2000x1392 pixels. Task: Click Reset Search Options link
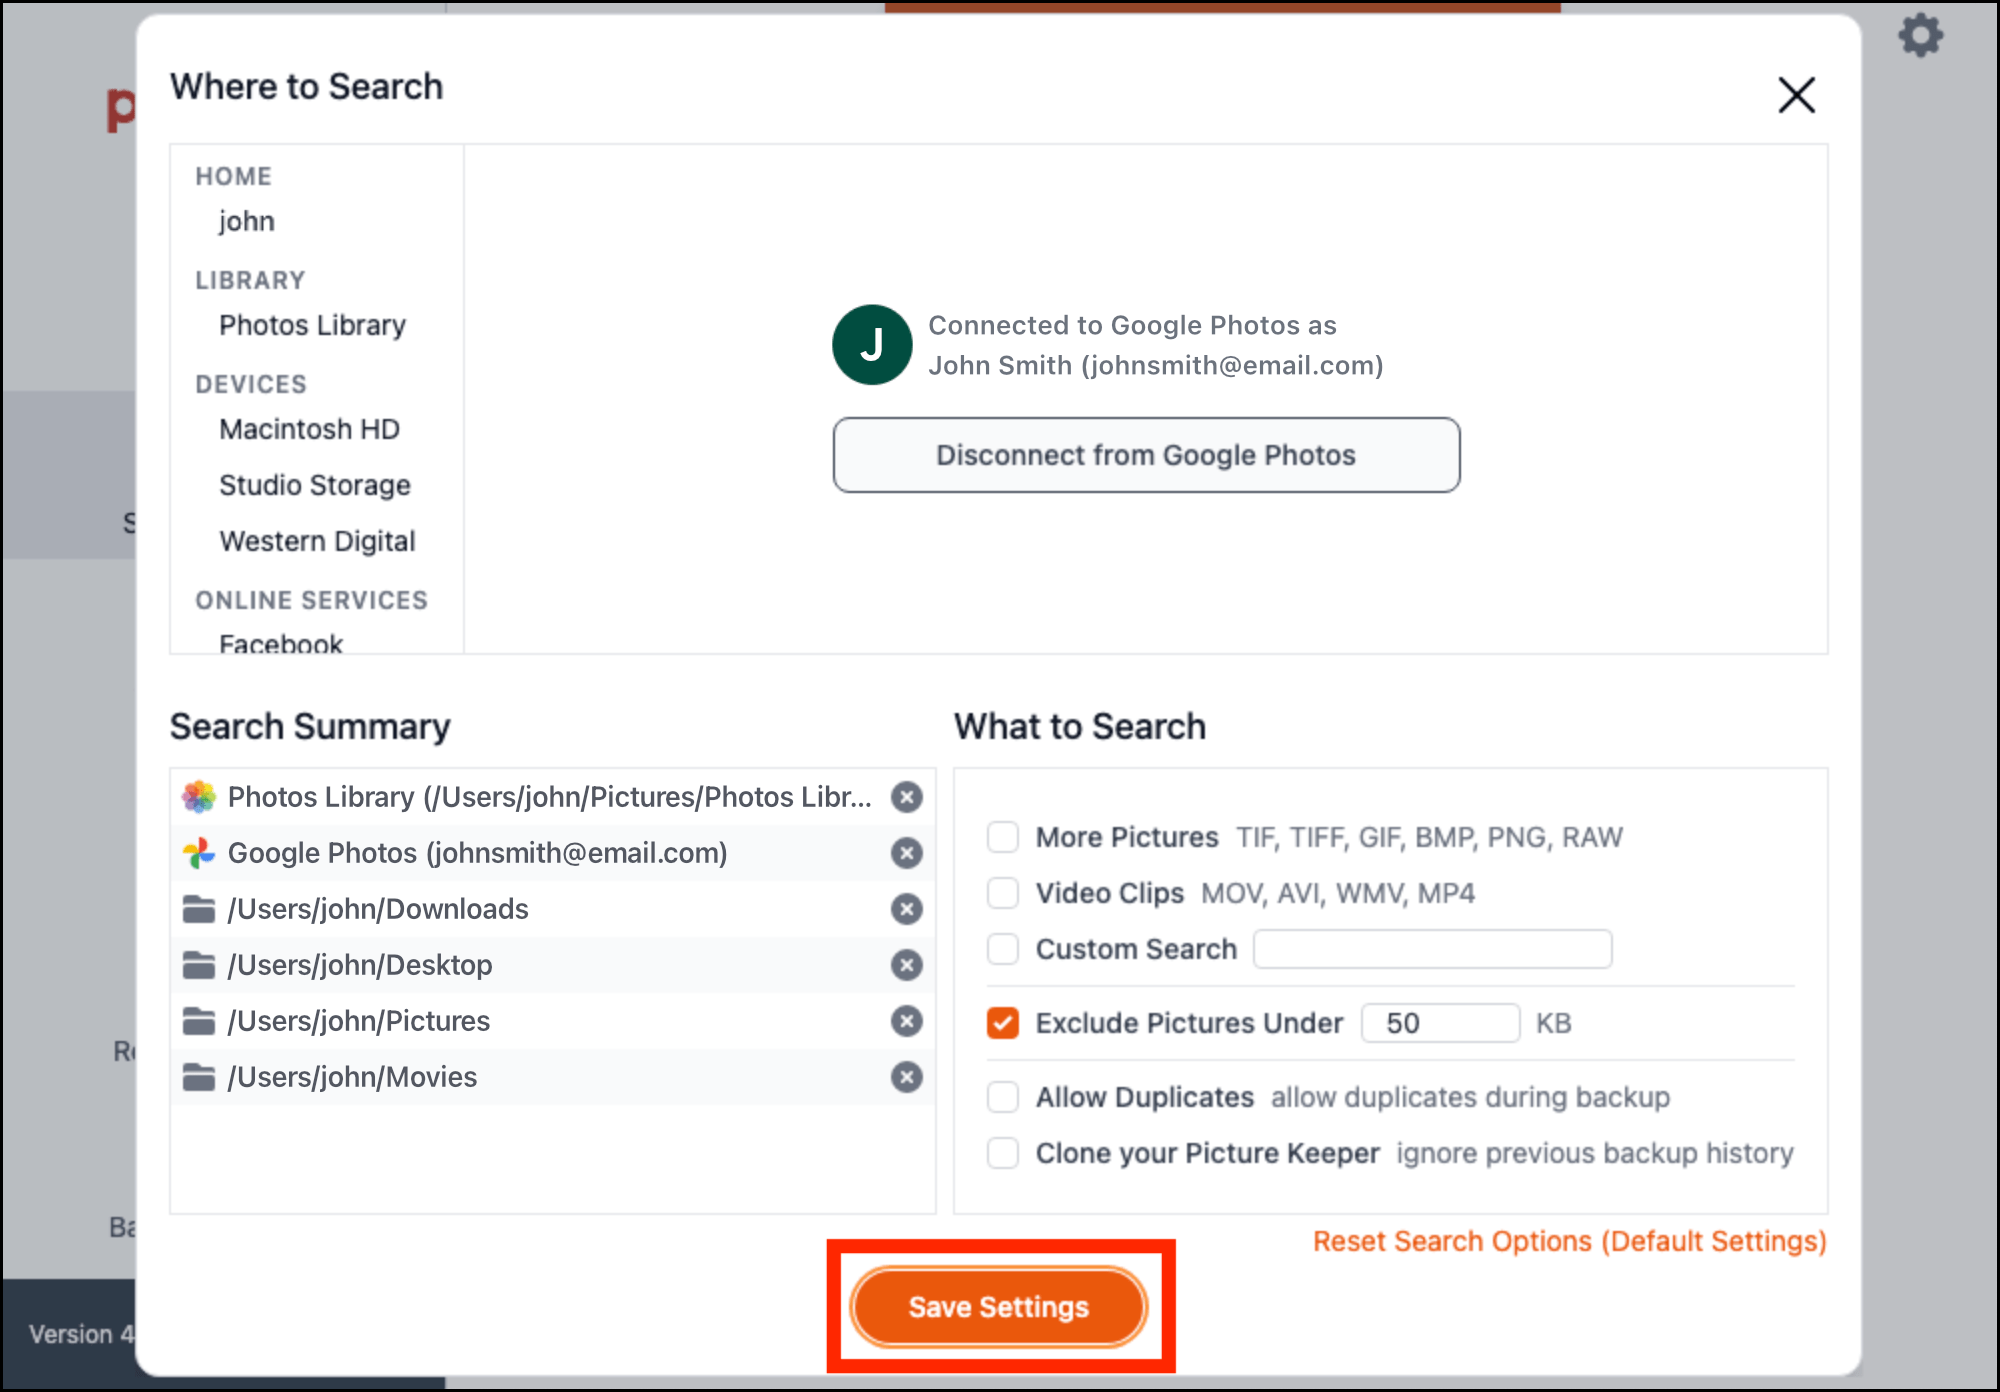(x=1569, y=1241)
